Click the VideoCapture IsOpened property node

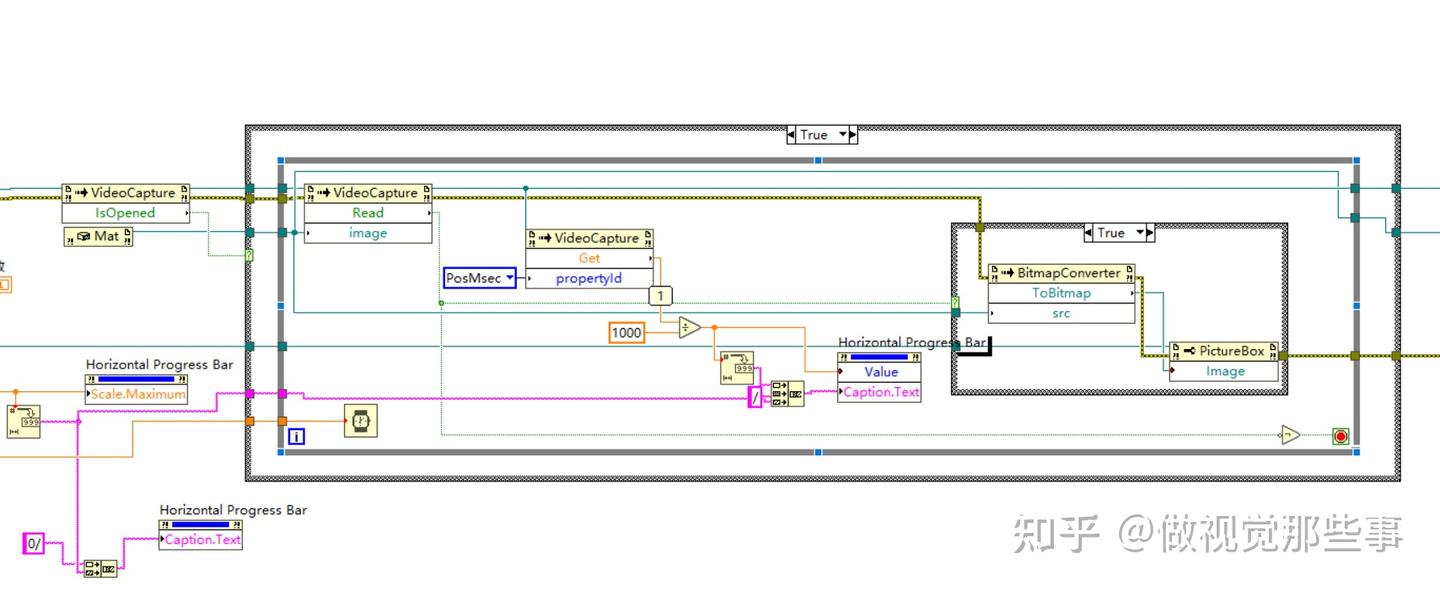click(127, 212)
